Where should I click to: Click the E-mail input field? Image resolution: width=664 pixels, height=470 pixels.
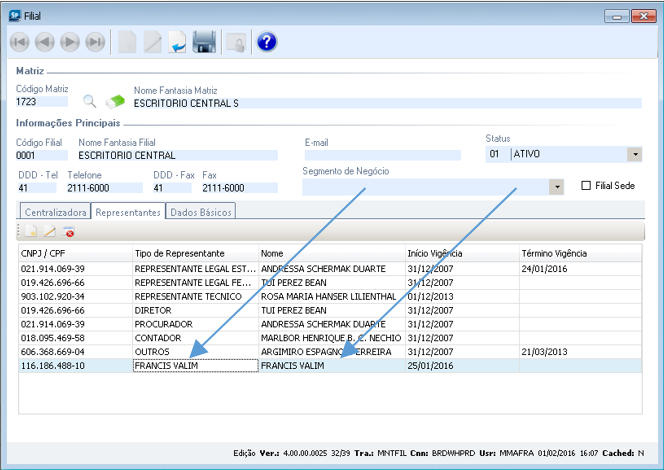(382, 155)
